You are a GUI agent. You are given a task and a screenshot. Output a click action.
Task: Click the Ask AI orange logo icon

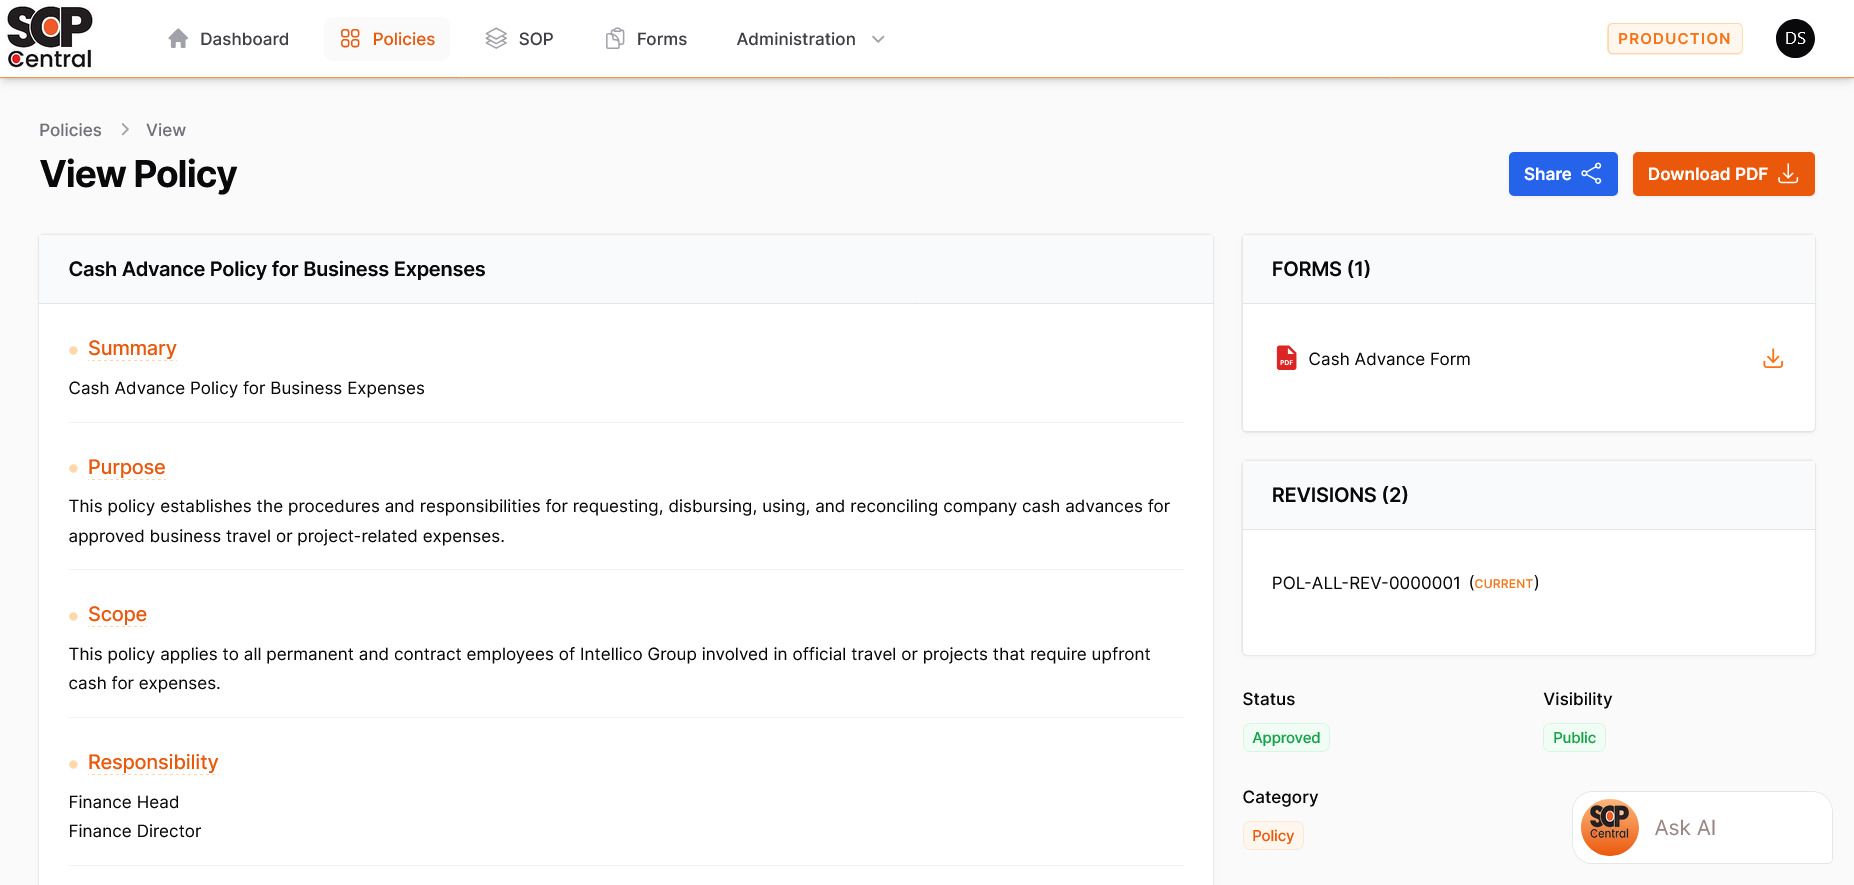pos(1609,827)
